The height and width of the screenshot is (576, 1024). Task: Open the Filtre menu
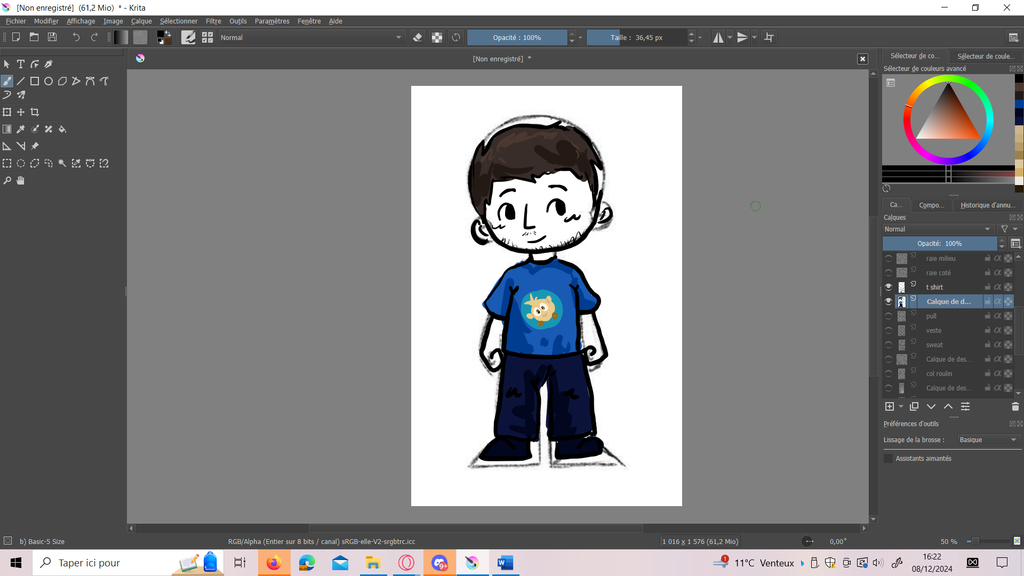(x=213, y=21)
